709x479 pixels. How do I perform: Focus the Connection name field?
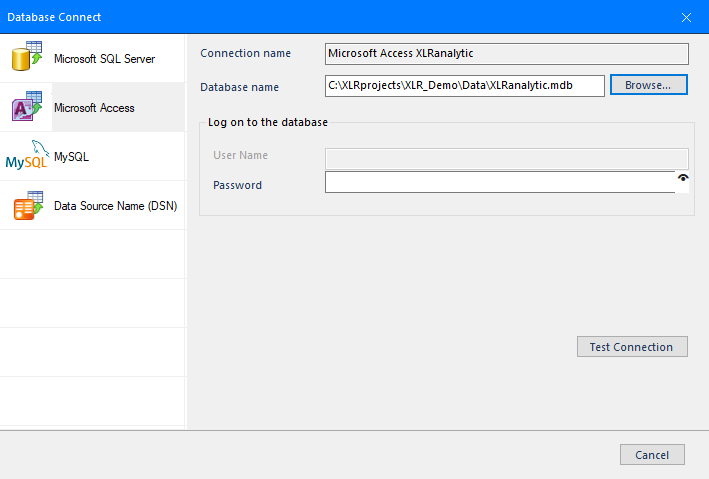506,54
